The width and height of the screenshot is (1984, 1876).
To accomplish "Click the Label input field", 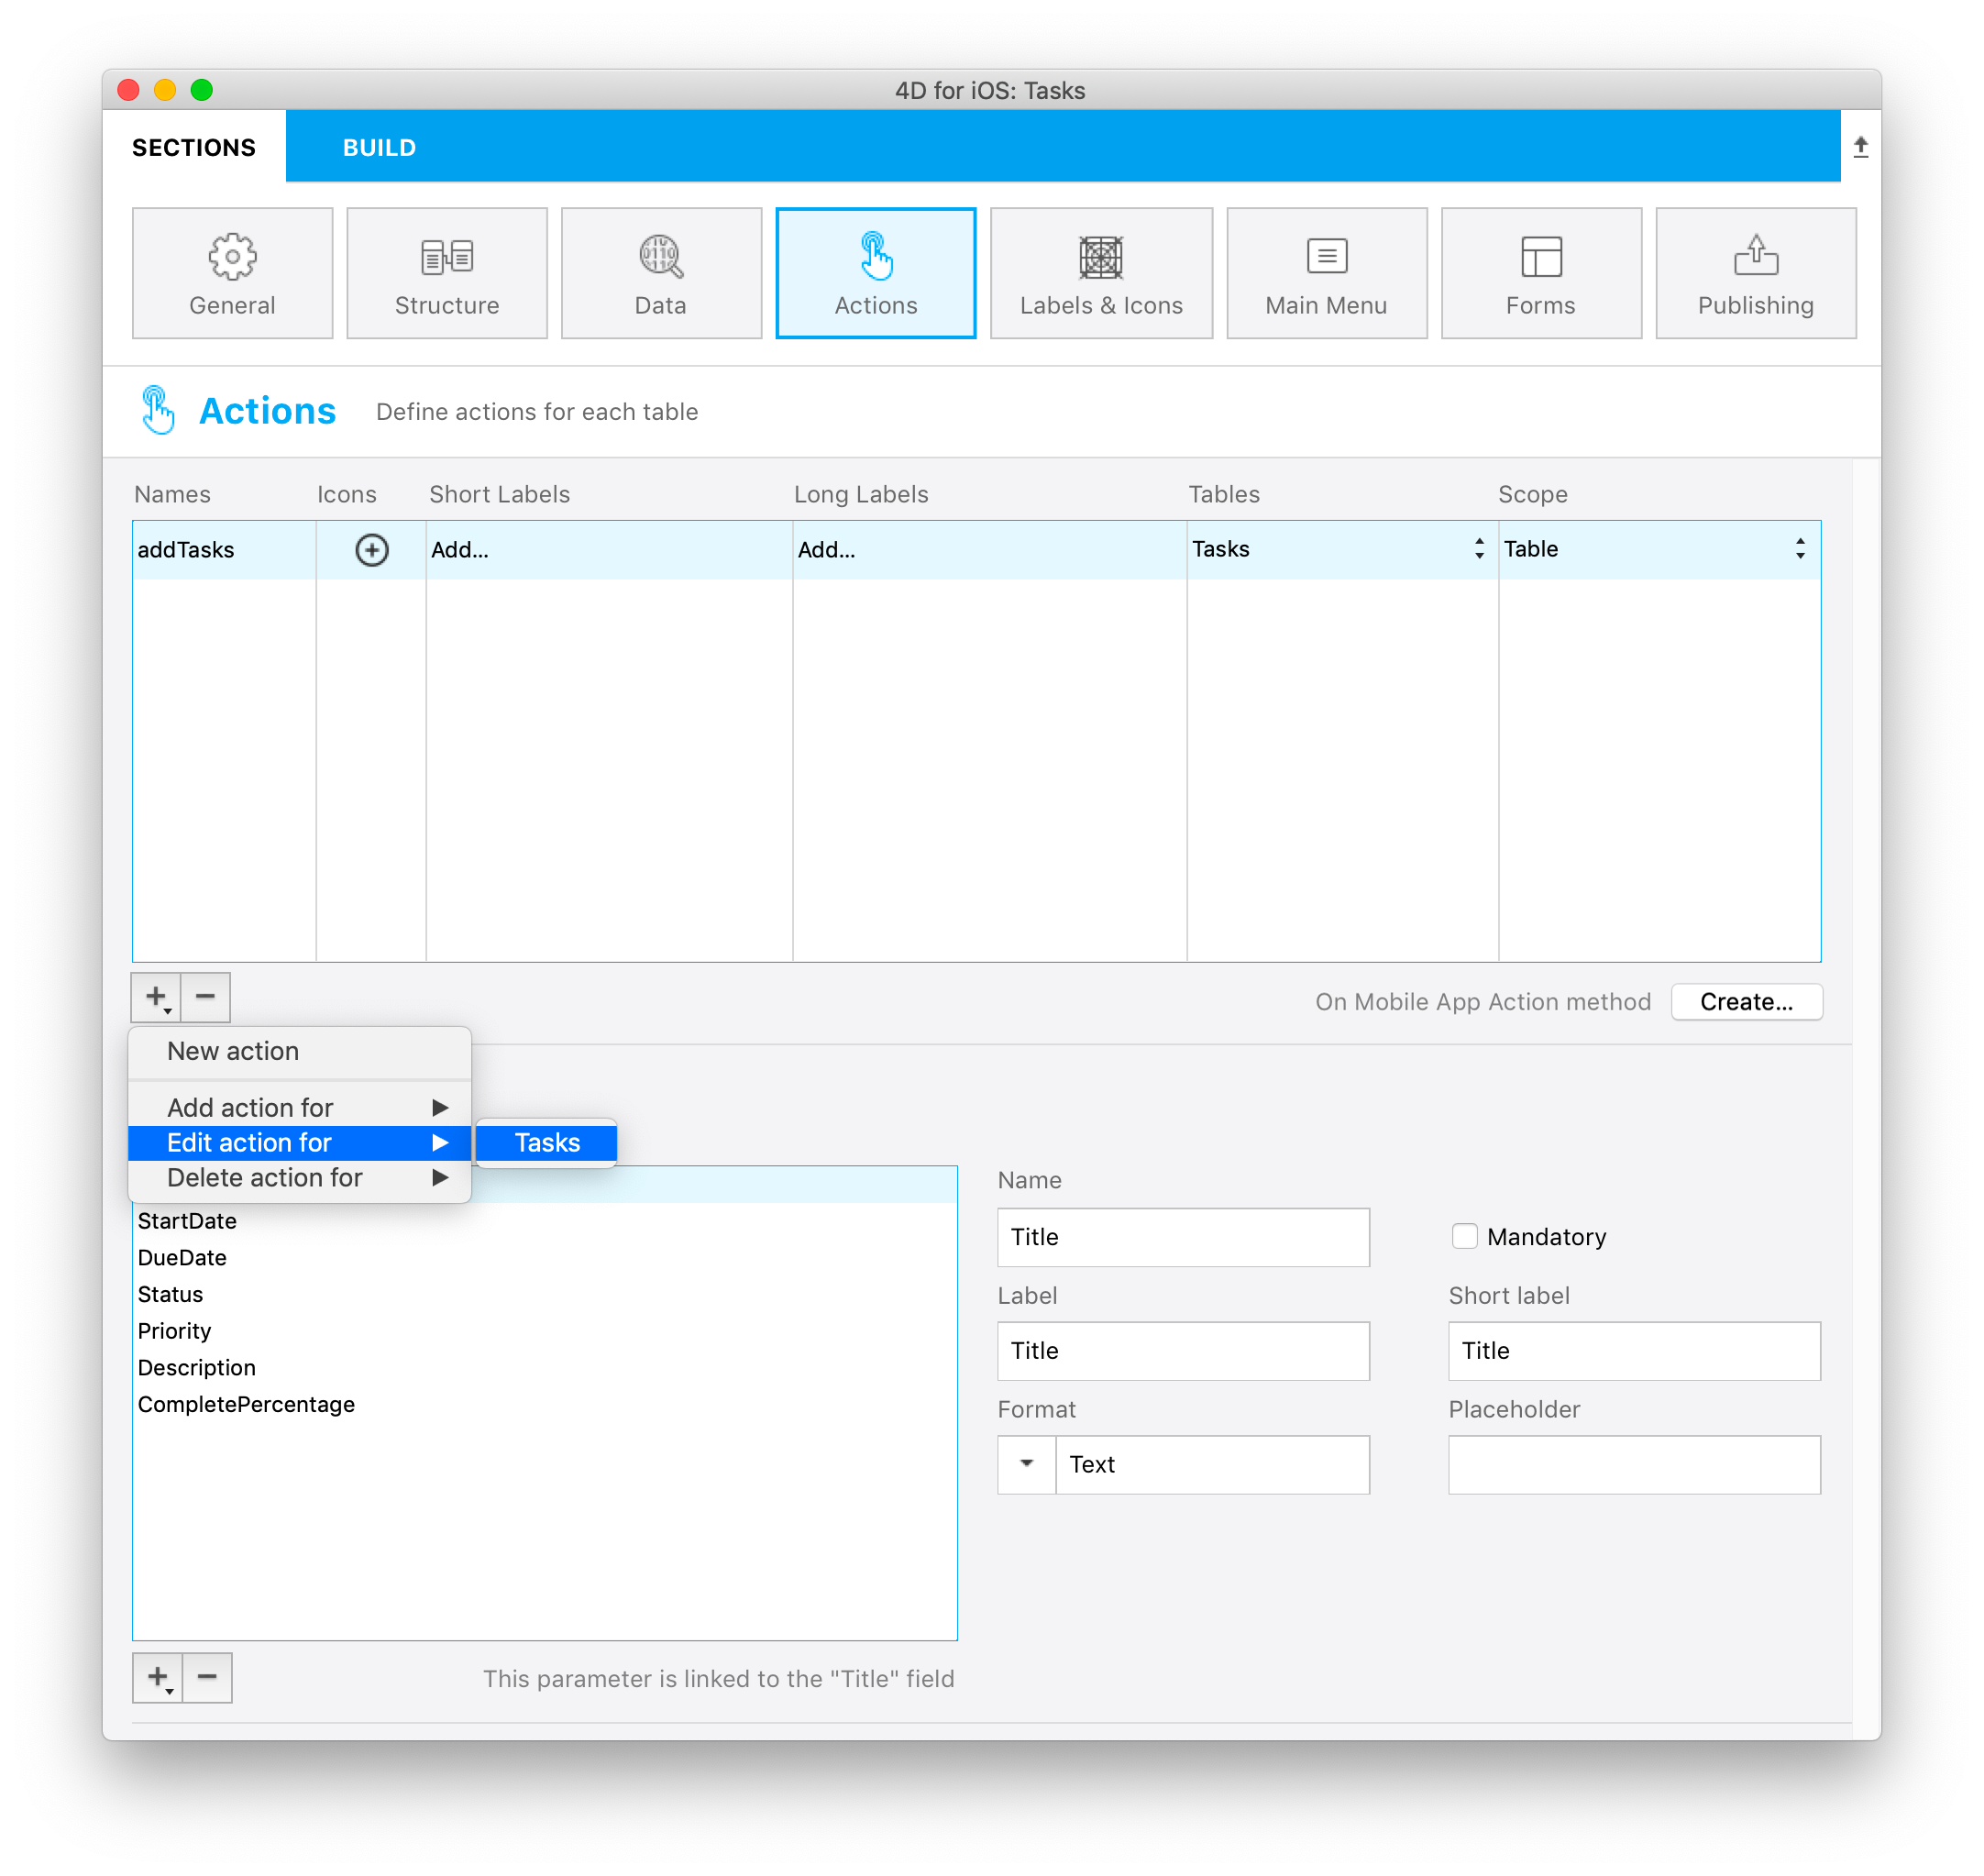I will 1183,1351.
